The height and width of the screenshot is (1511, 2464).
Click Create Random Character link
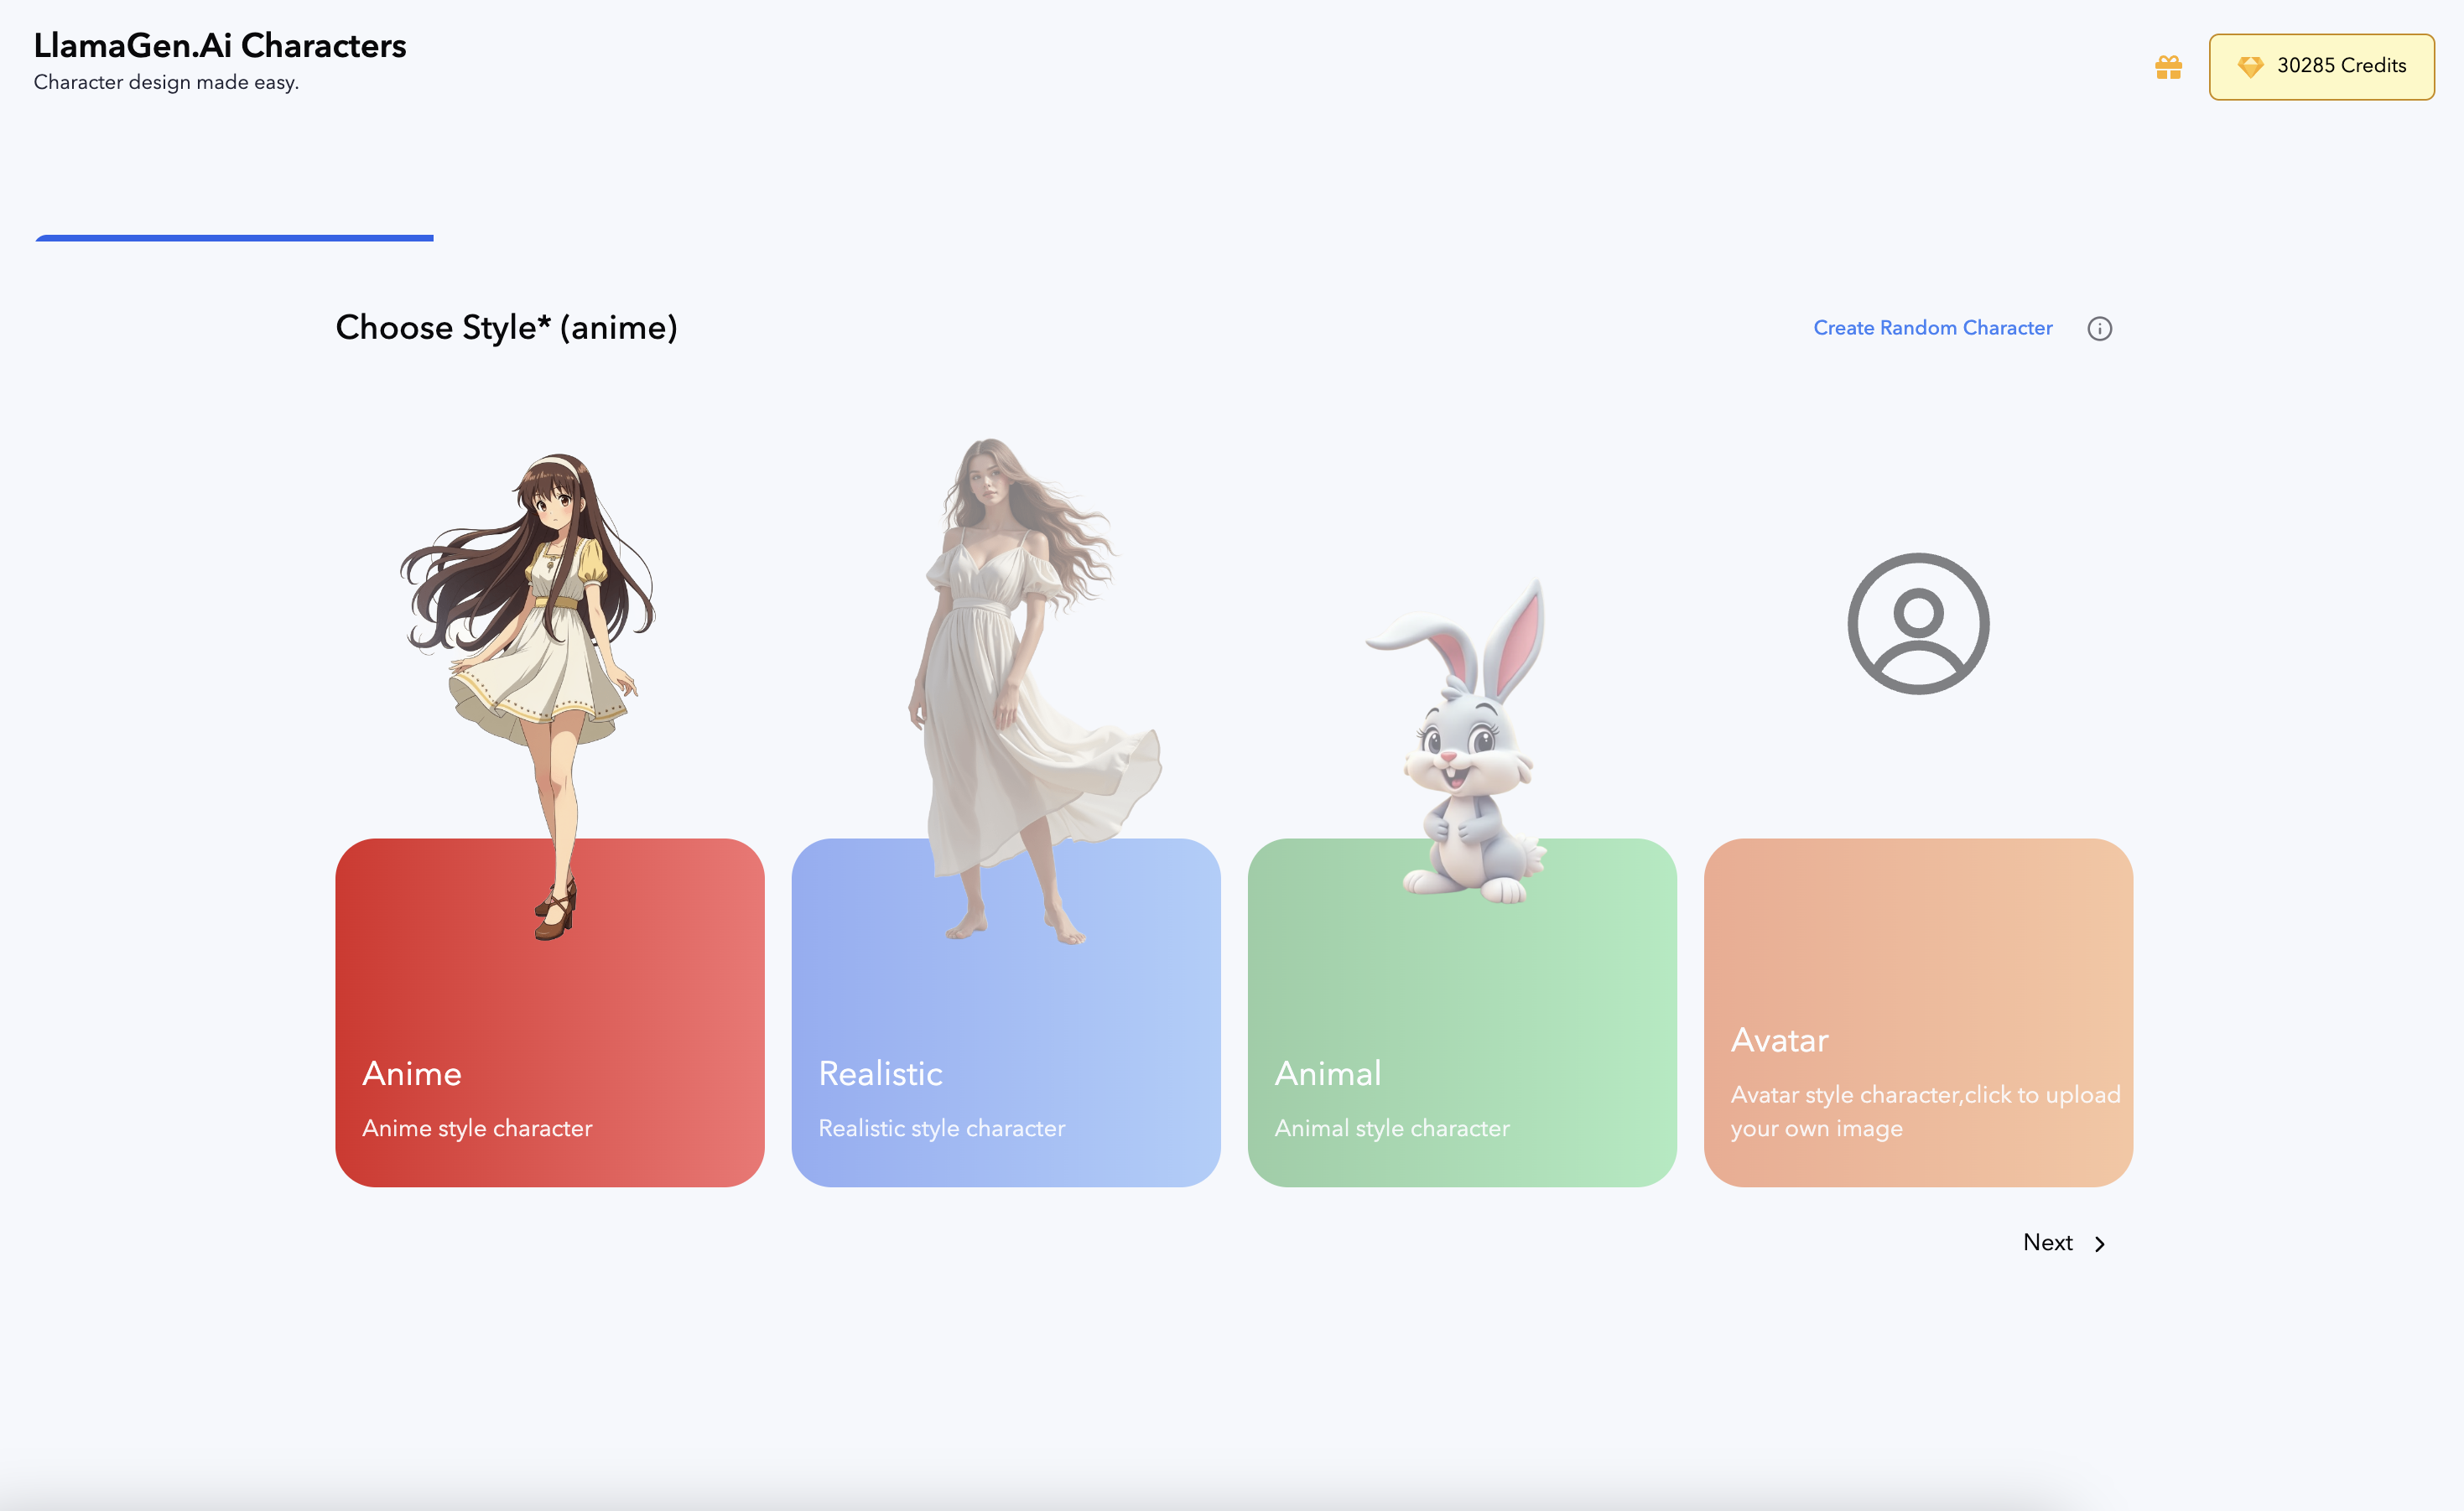[x=1932, y=328]
